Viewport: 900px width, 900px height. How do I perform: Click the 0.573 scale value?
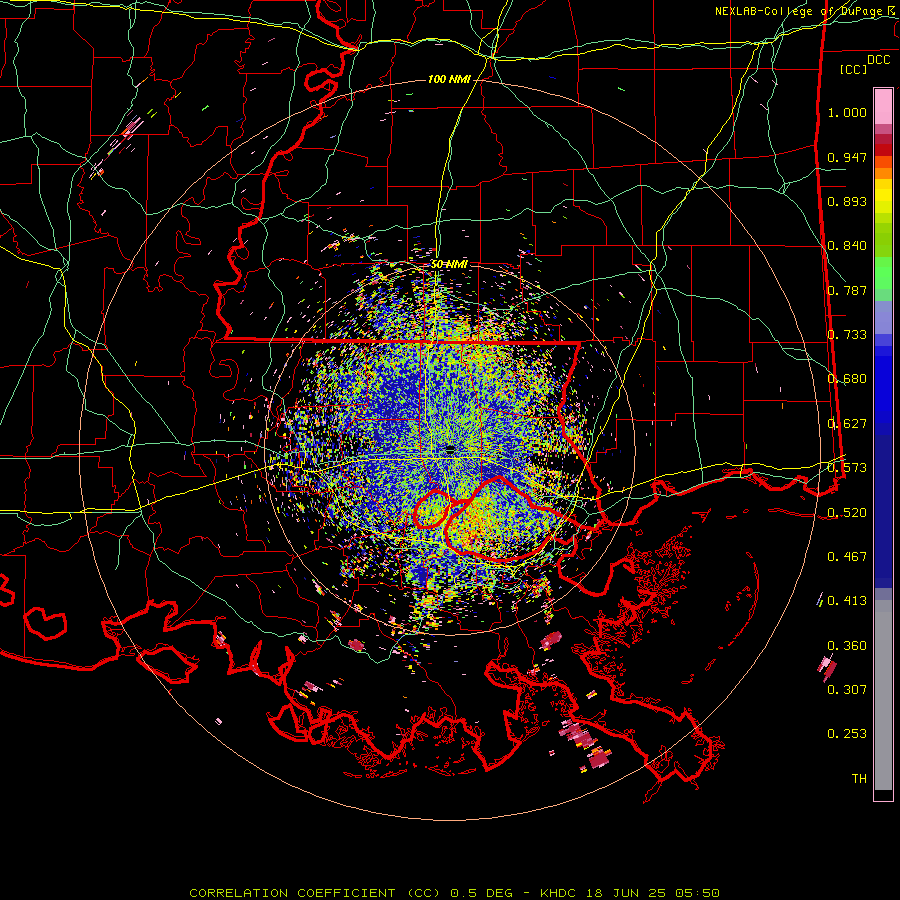(x=847, y=468)
